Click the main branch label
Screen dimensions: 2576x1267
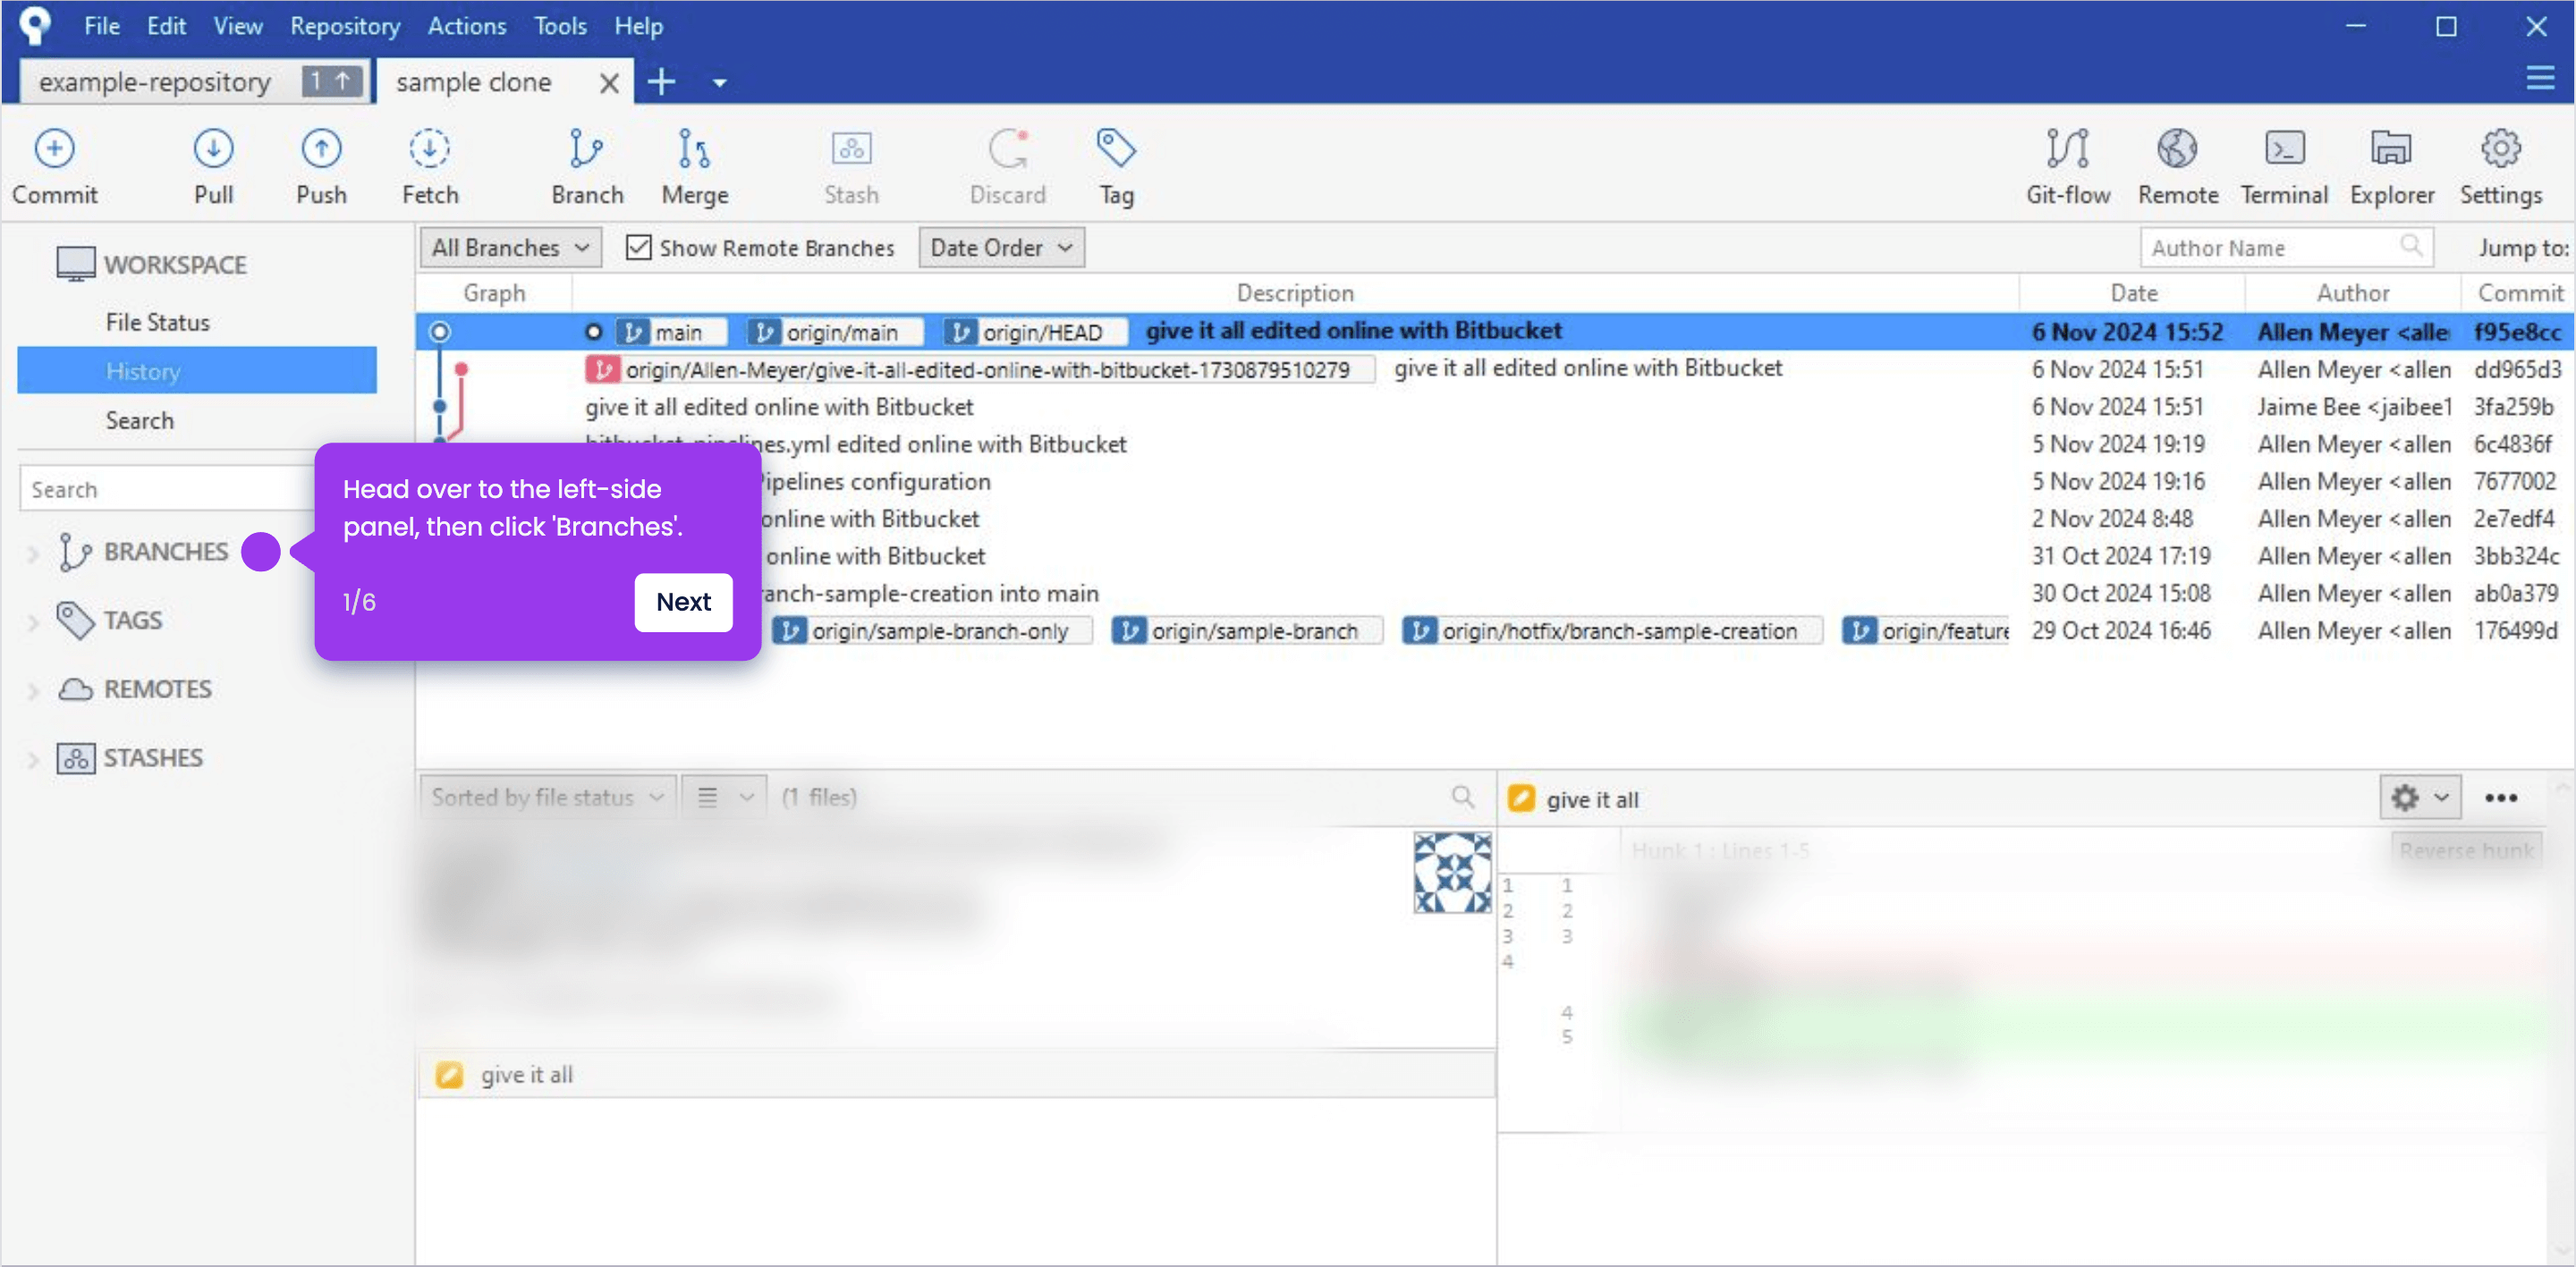point(671,332)
